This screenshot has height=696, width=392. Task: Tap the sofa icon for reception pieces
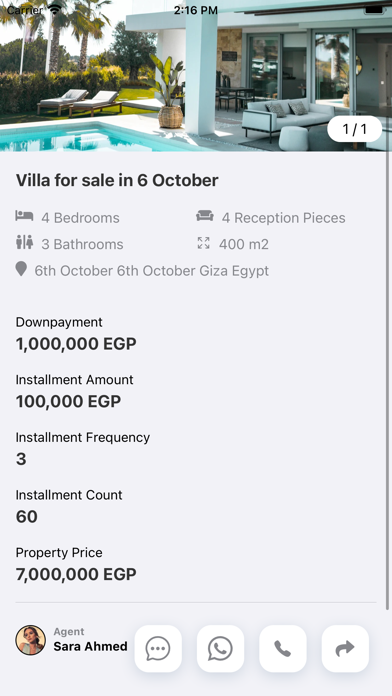pos(205,216)
